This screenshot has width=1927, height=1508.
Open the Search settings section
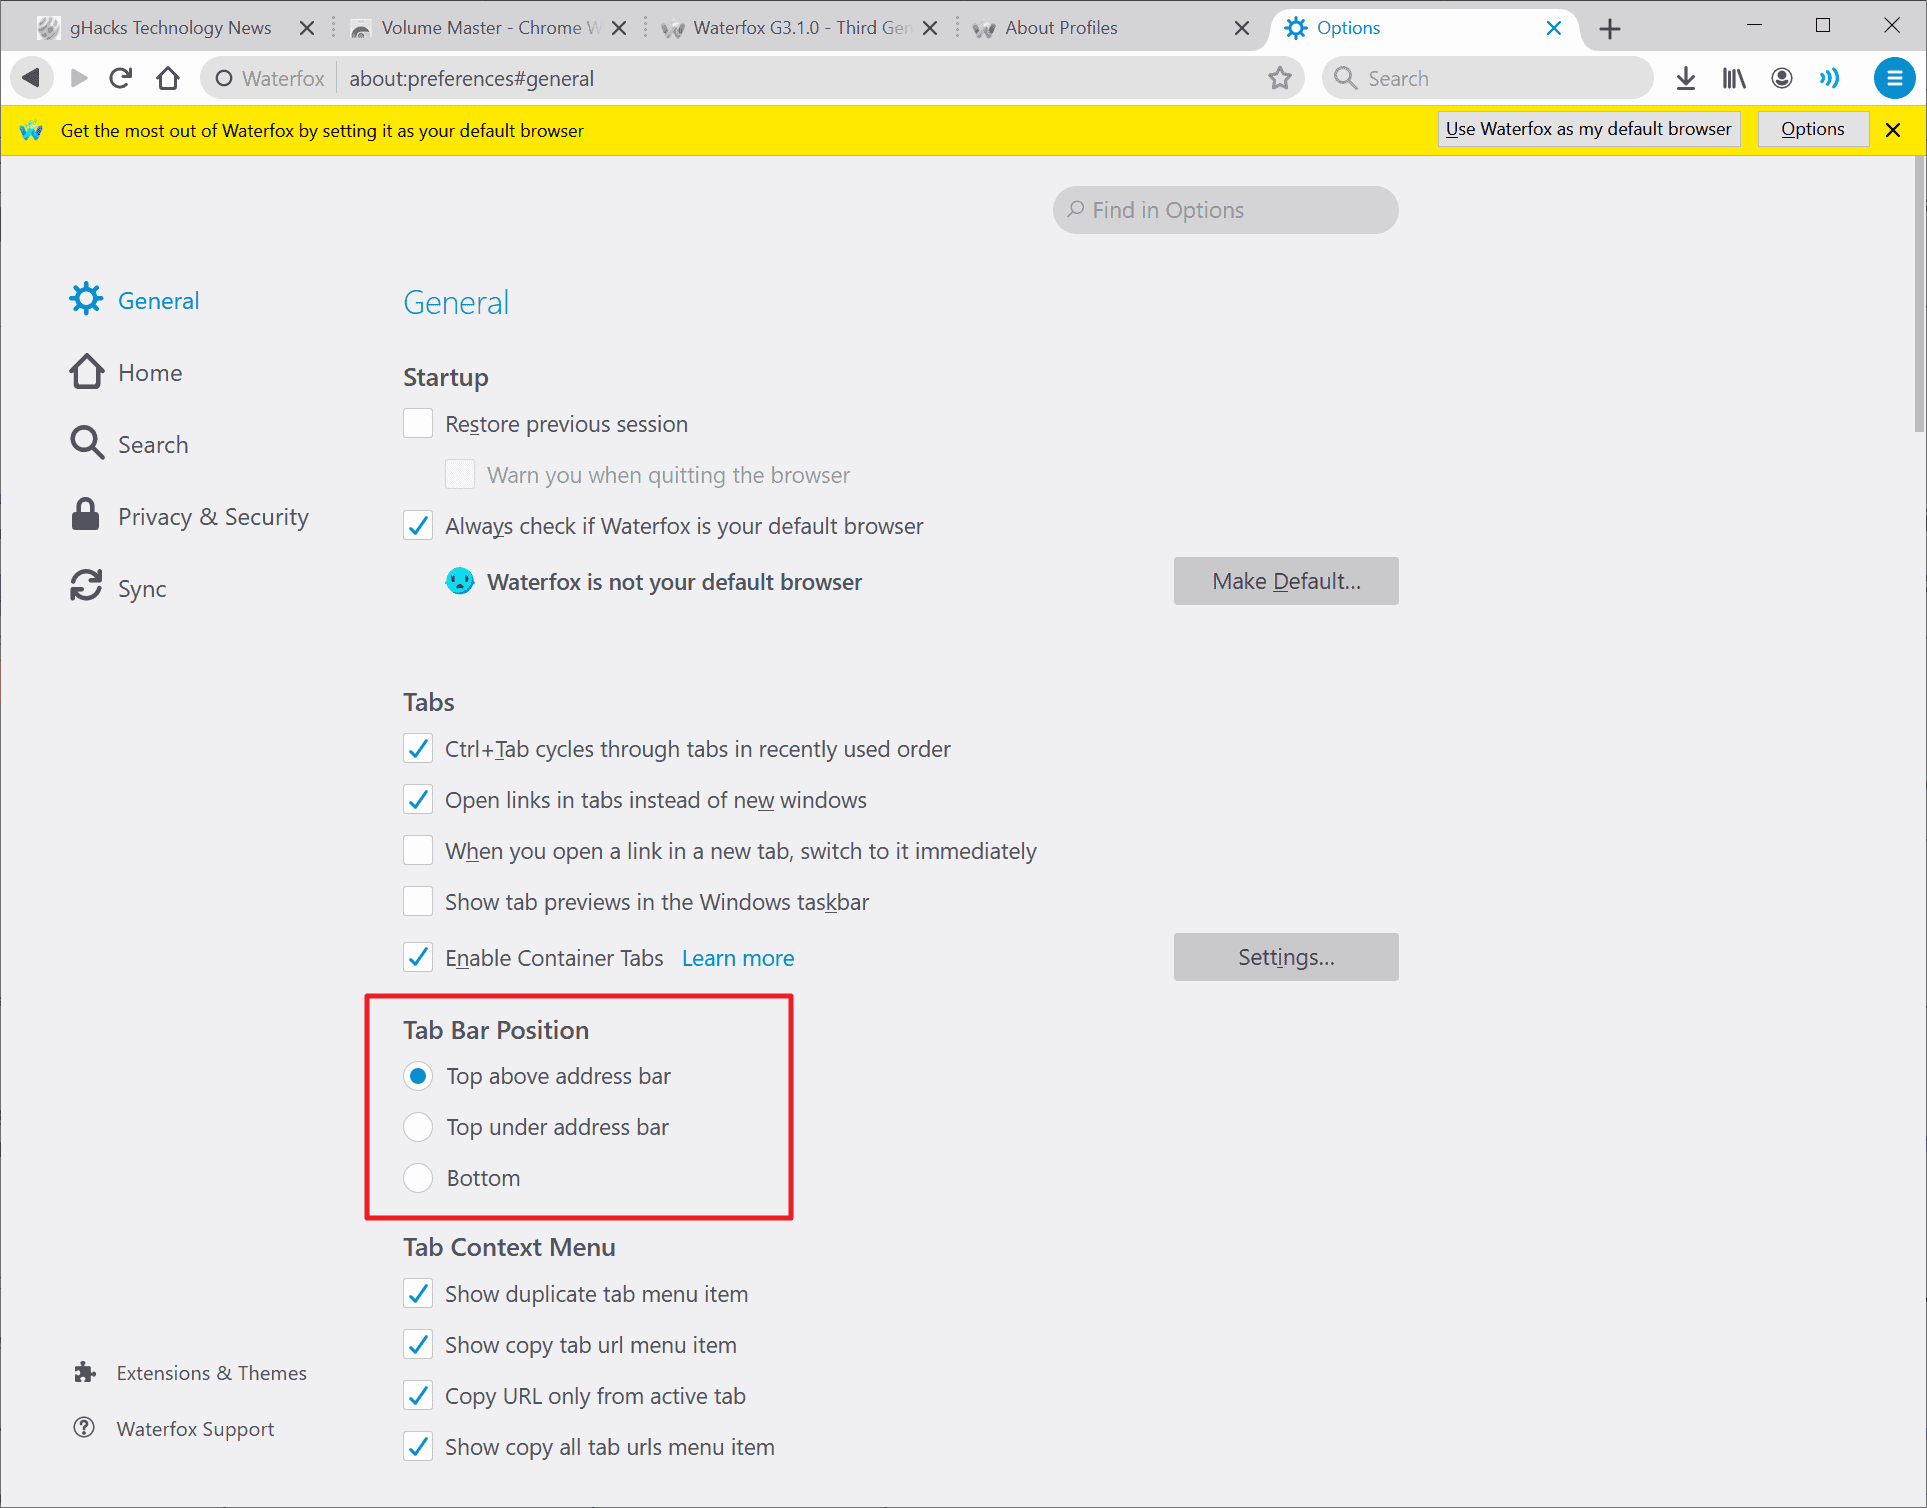tap(153, 444)
